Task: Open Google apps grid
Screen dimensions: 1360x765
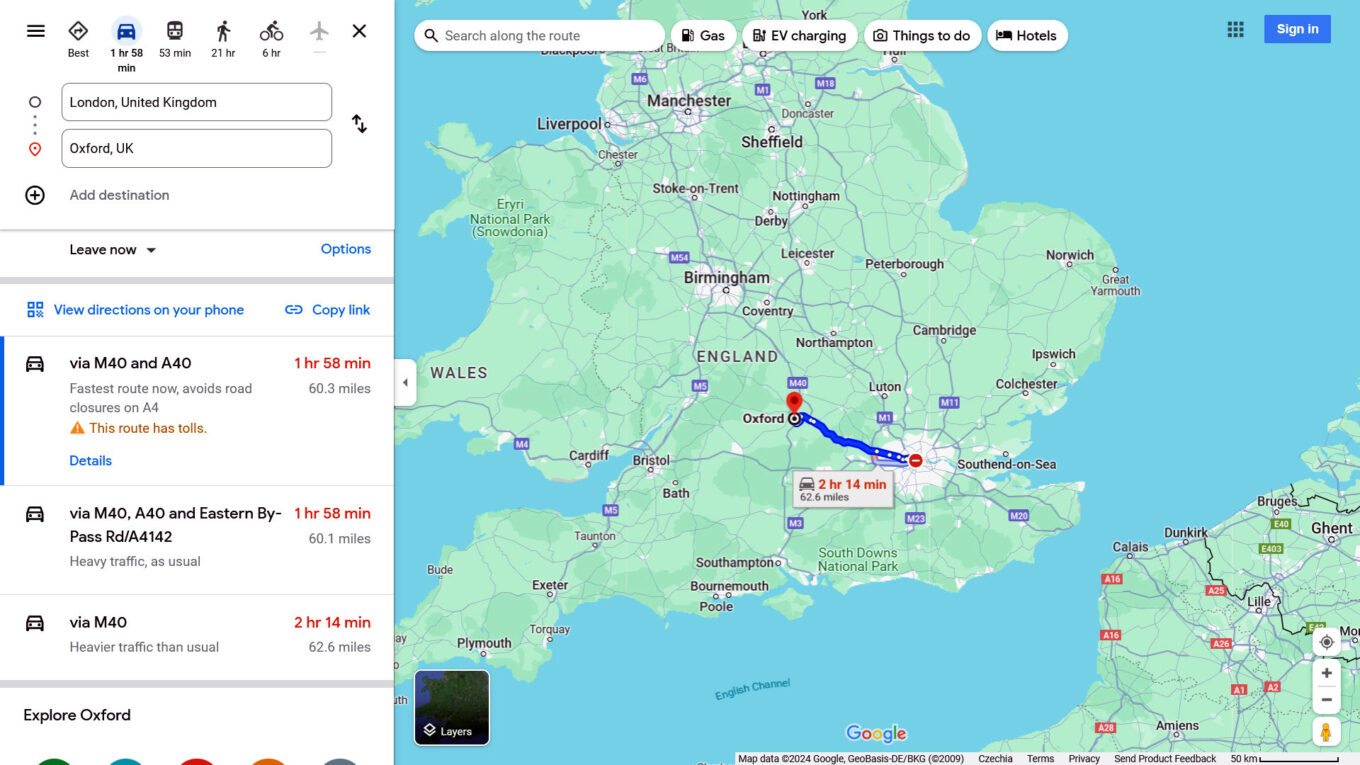Action: (1235, 29)
